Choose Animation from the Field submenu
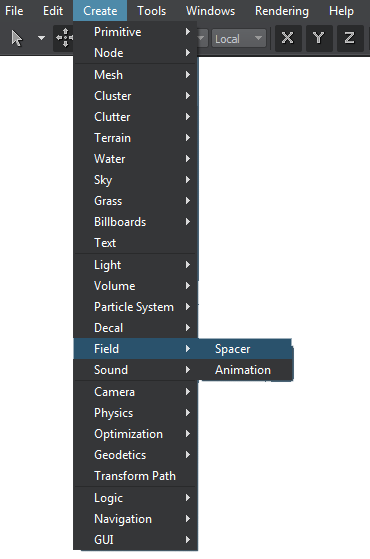The image size is (370, 559). pos(245,370)
